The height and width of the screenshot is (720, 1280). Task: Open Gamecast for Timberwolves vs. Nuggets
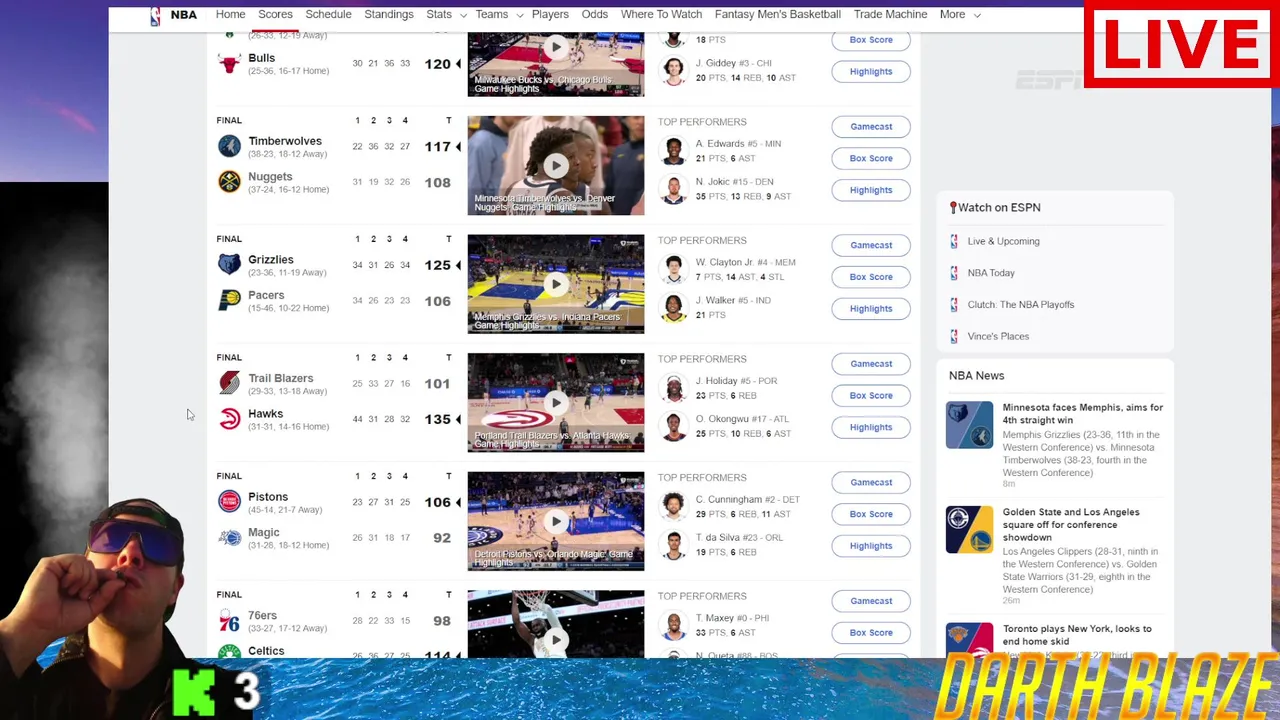coord(871,127)
